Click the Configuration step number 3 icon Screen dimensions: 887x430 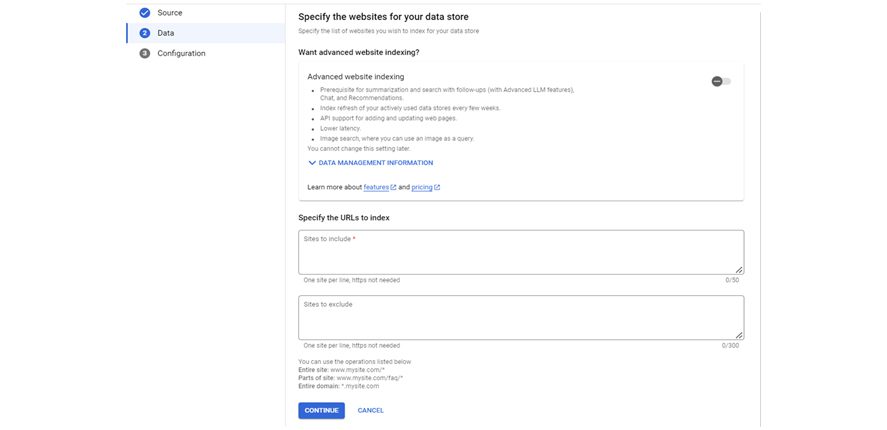[144, 54]
